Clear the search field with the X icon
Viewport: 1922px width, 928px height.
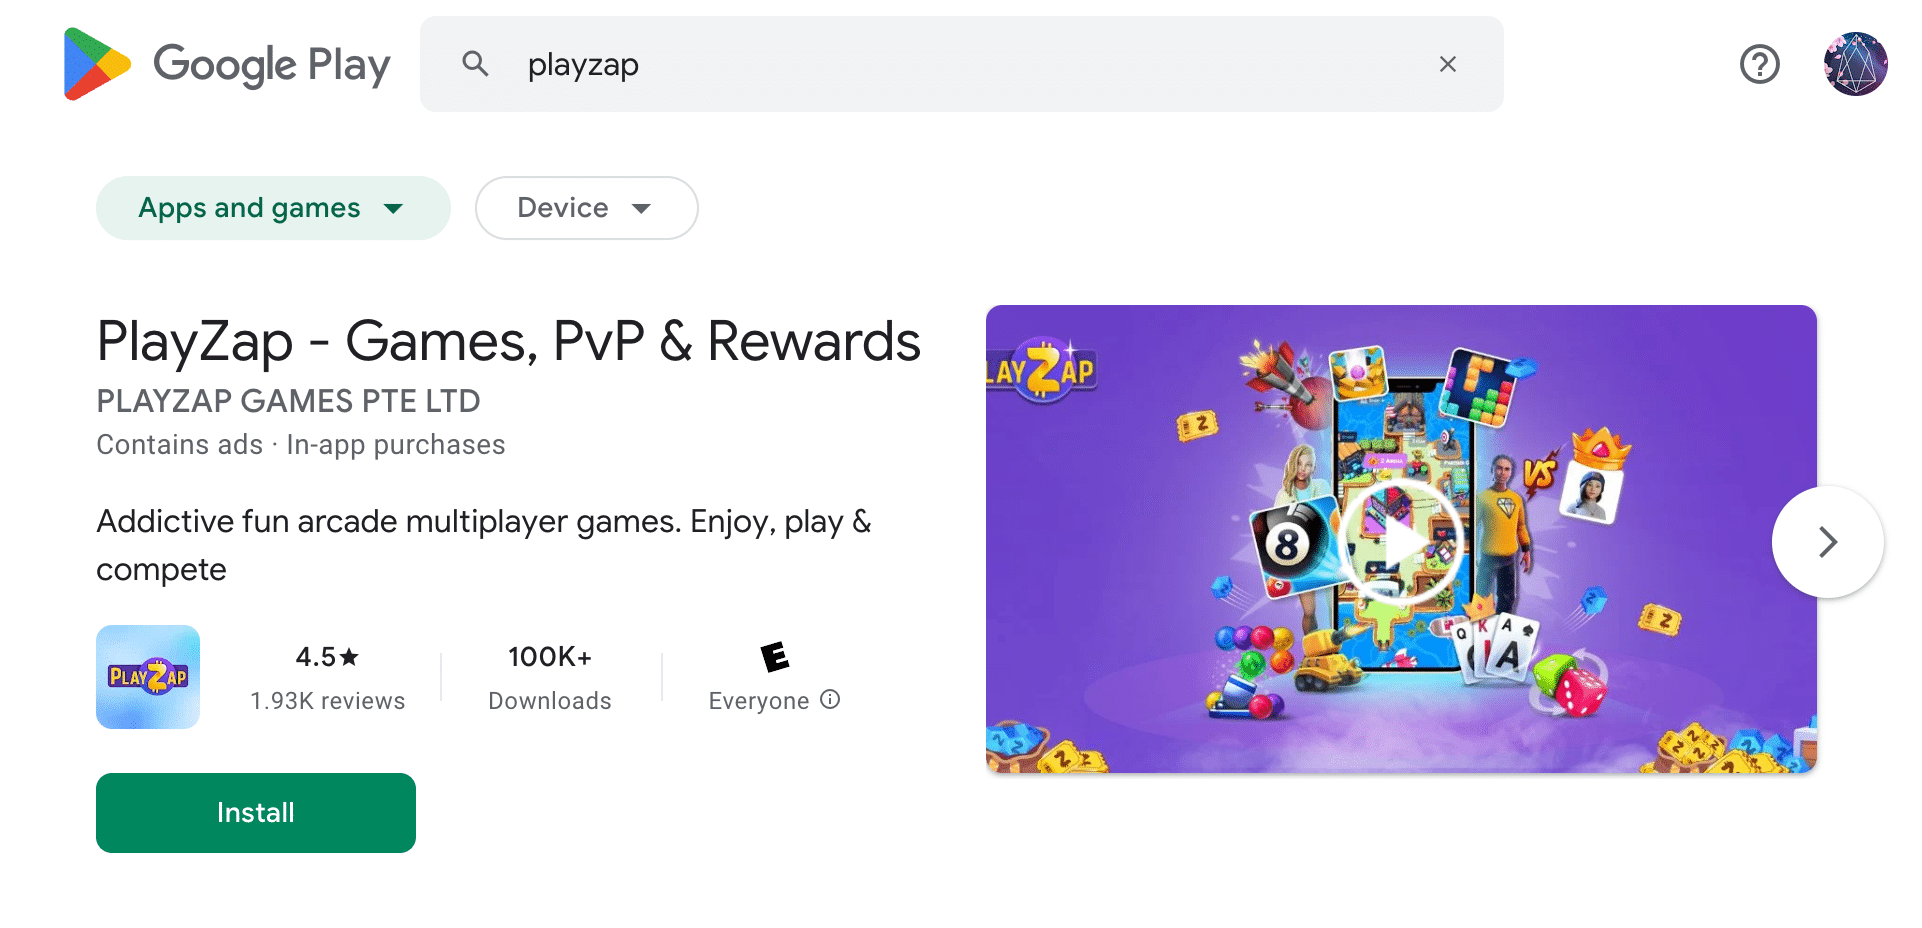coord(1447,64)
